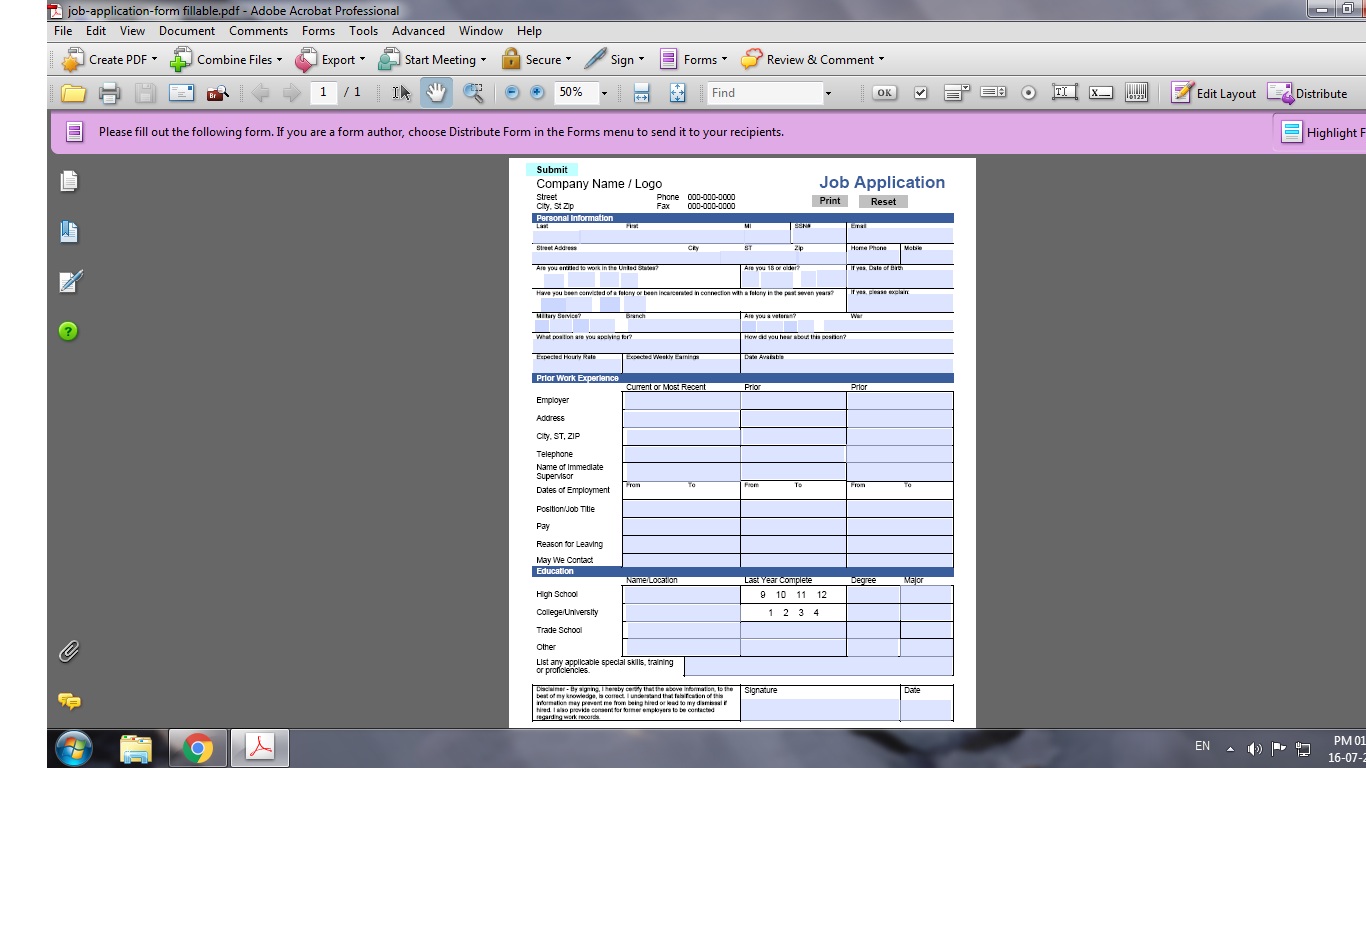This screenshot has height=932, width=1366.
Task: Open the Windows Start button
Action: [x=74, y=748]
